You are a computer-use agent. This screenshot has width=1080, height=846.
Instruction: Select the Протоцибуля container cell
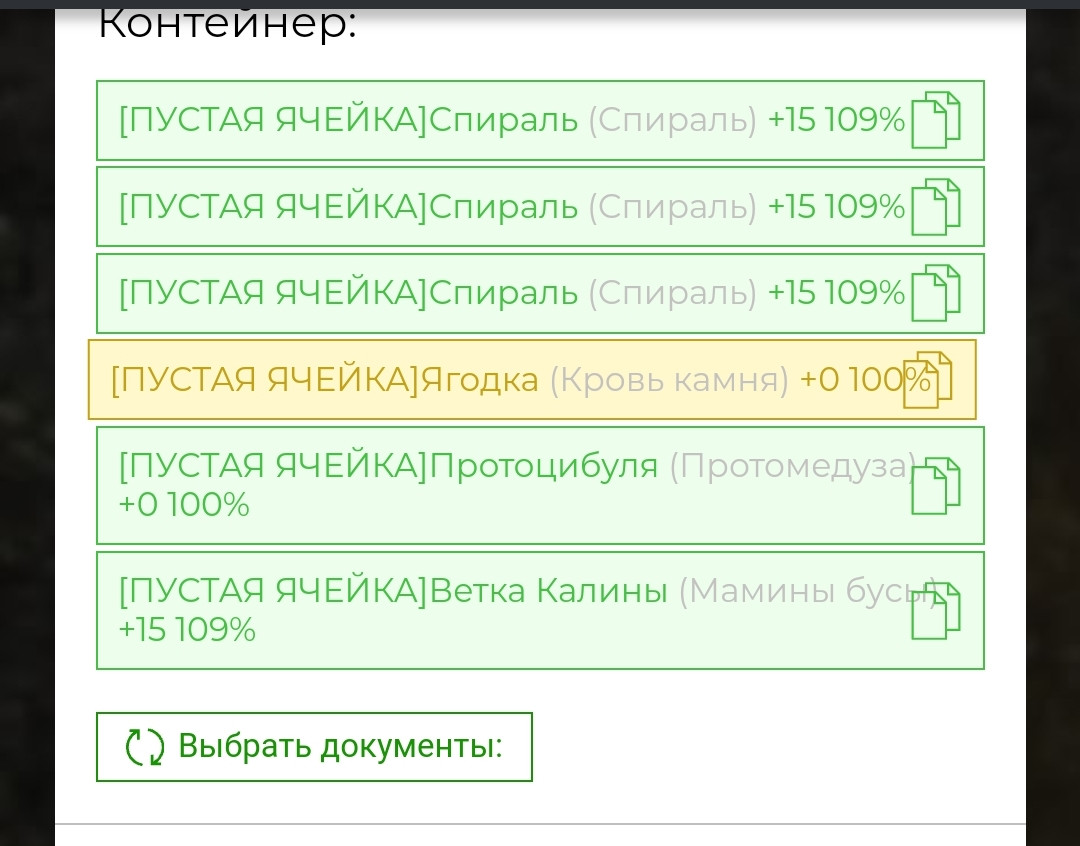coord(540,486)
